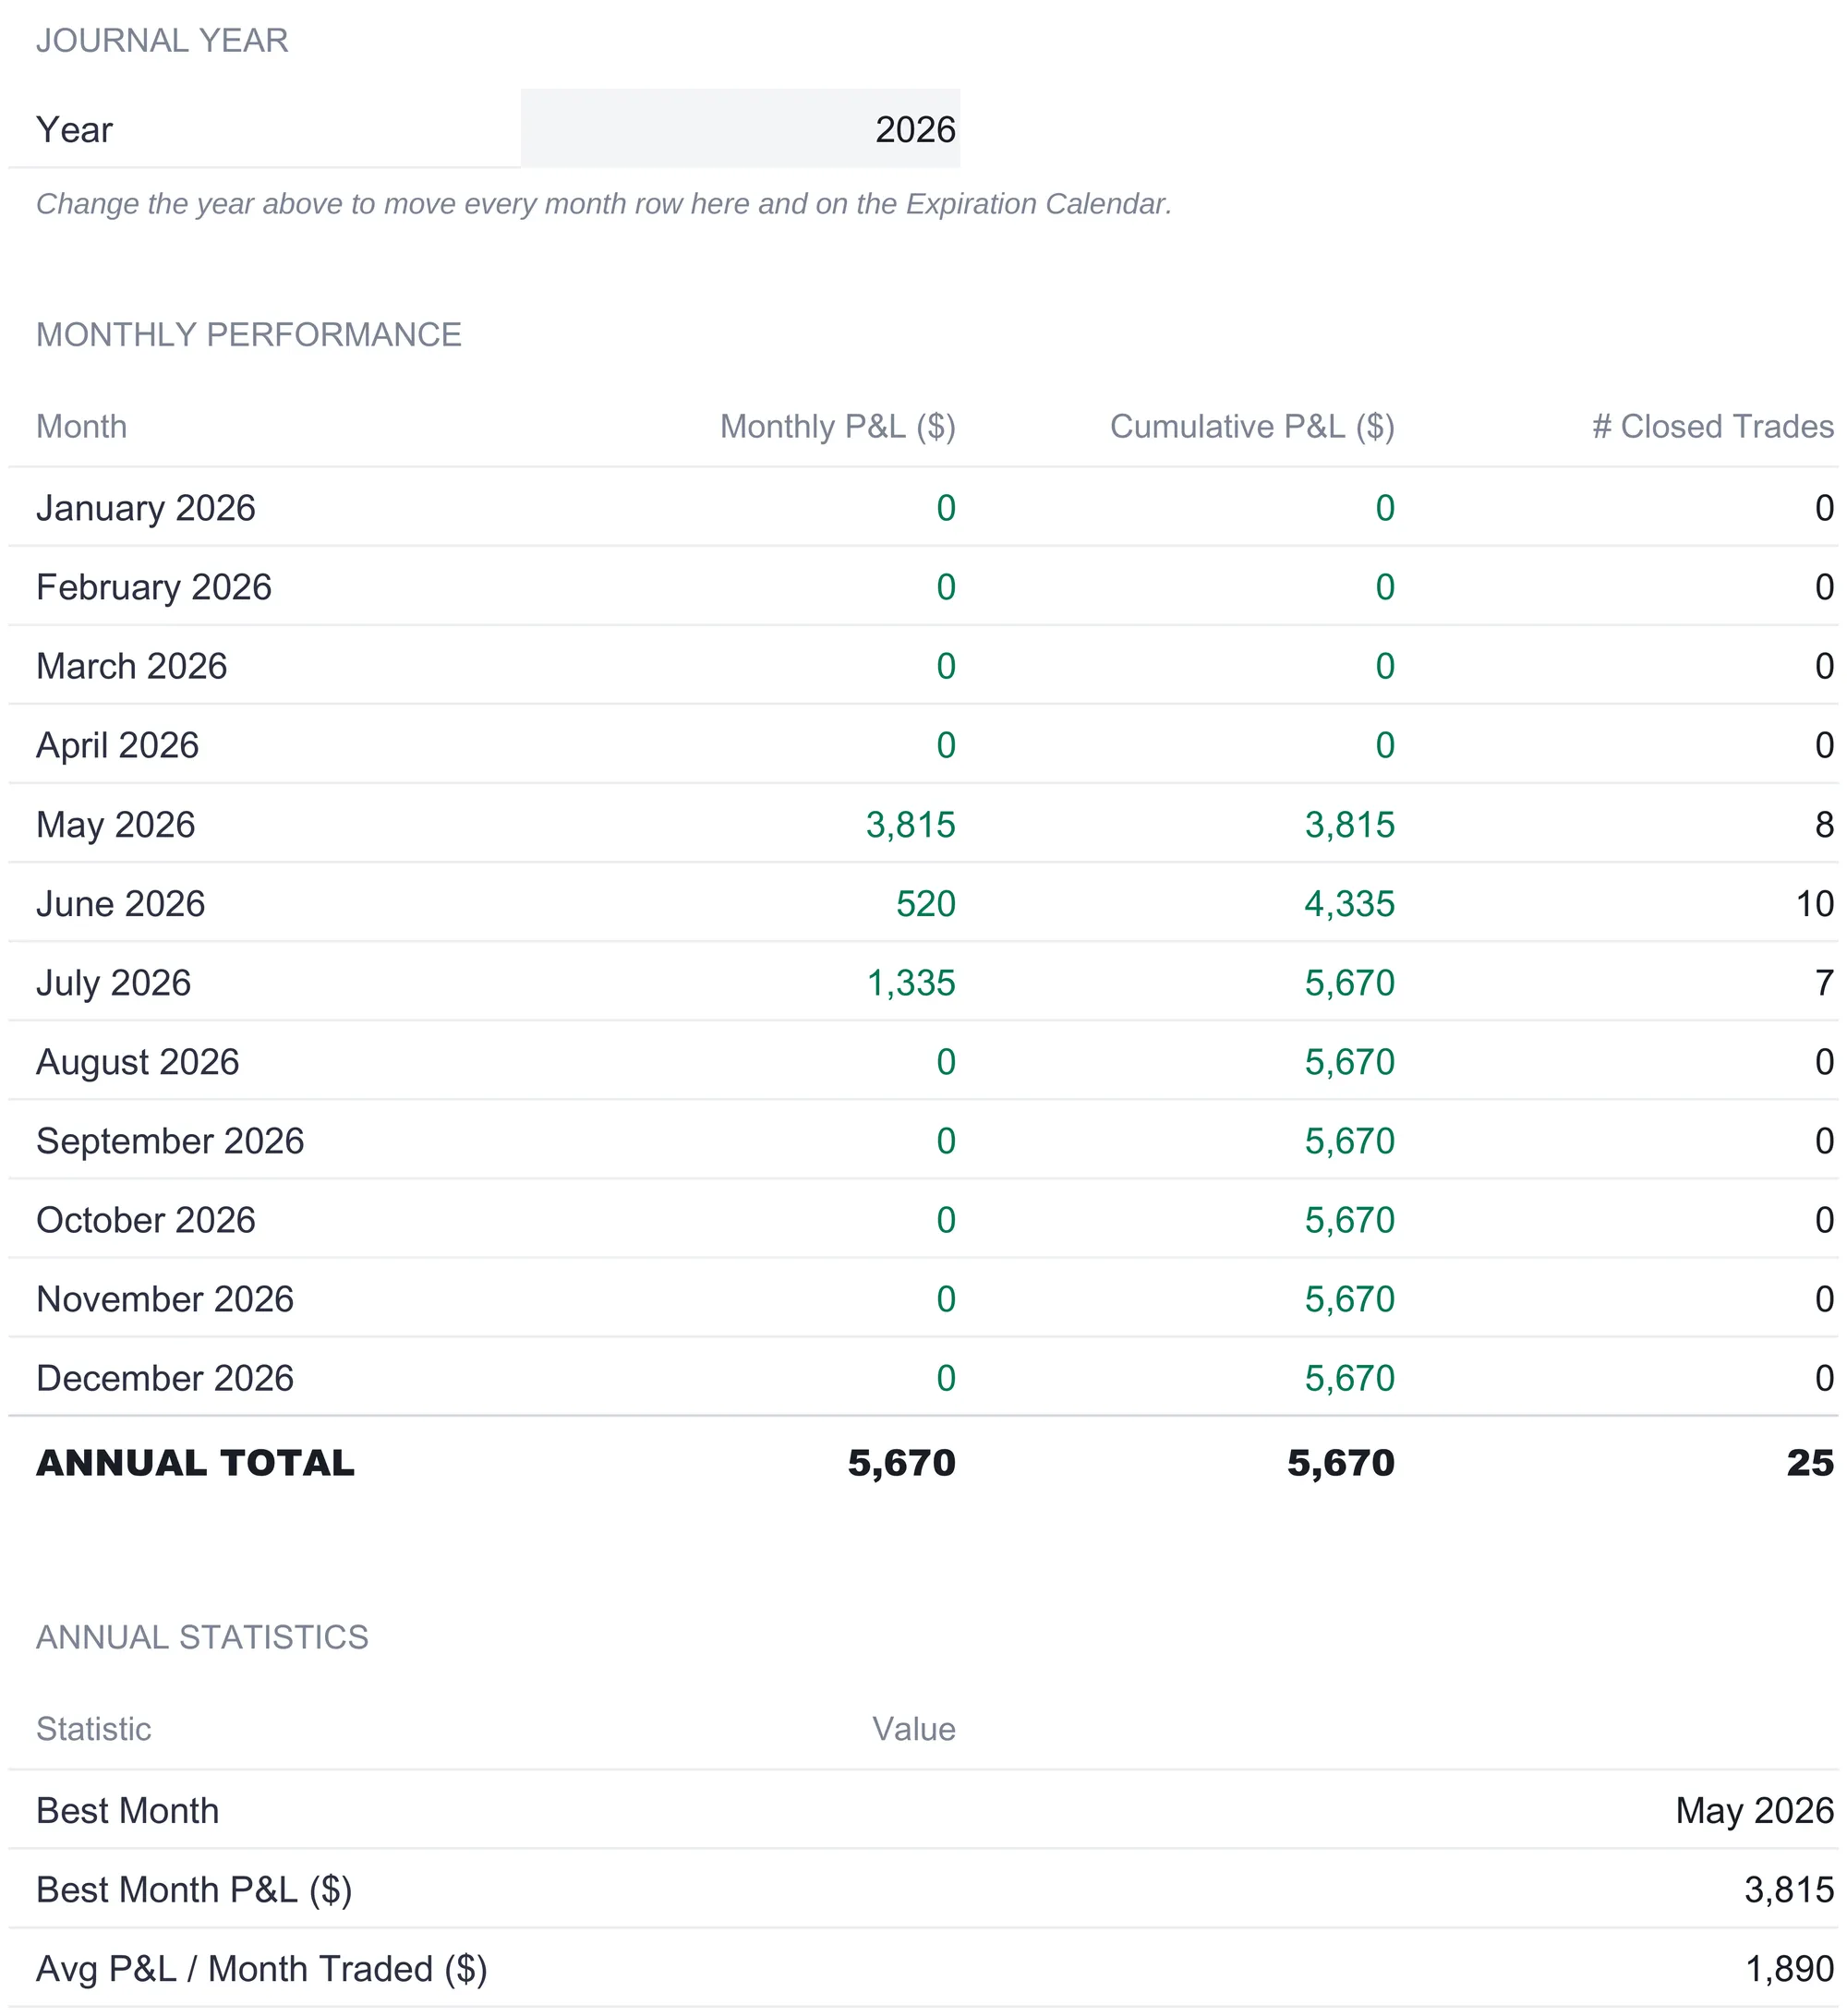Select the March 2026 month label
The image size is (1847, 2016).
(132, 666)
